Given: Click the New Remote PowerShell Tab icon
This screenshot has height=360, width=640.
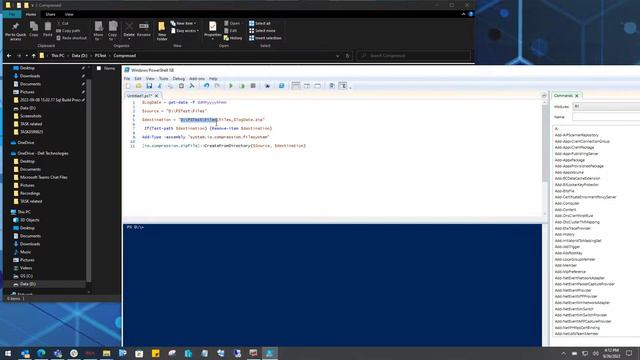Looking at the screenshot, I should 267,86.
